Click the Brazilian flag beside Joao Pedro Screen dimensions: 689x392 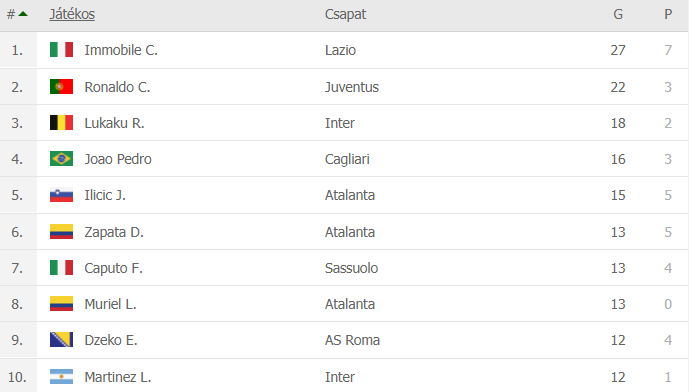tap(62, 159)
